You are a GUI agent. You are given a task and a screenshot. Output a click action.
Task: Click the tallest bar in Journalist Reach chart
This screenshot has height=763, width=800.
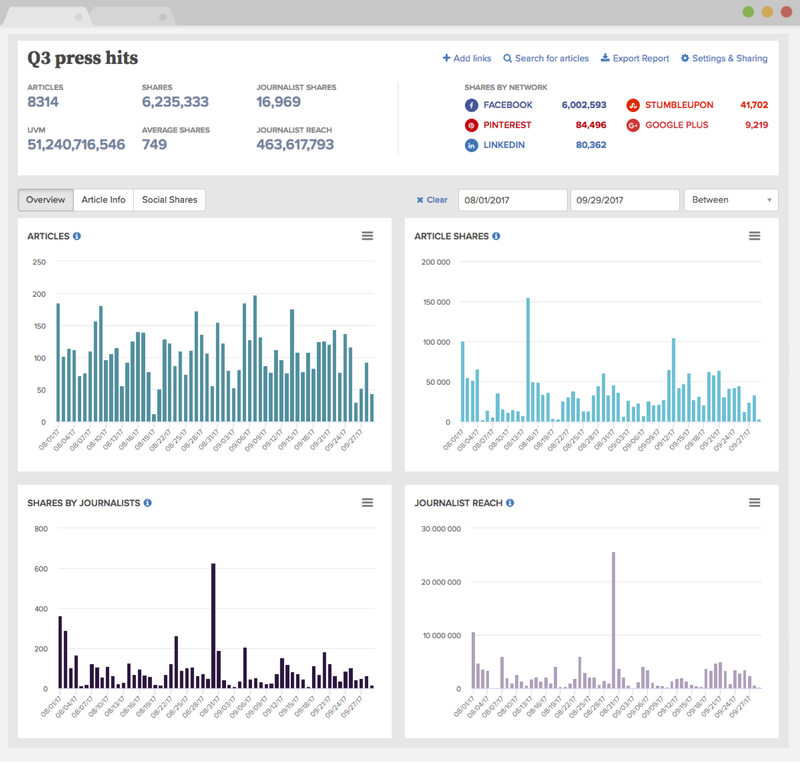tap(613, 620)
